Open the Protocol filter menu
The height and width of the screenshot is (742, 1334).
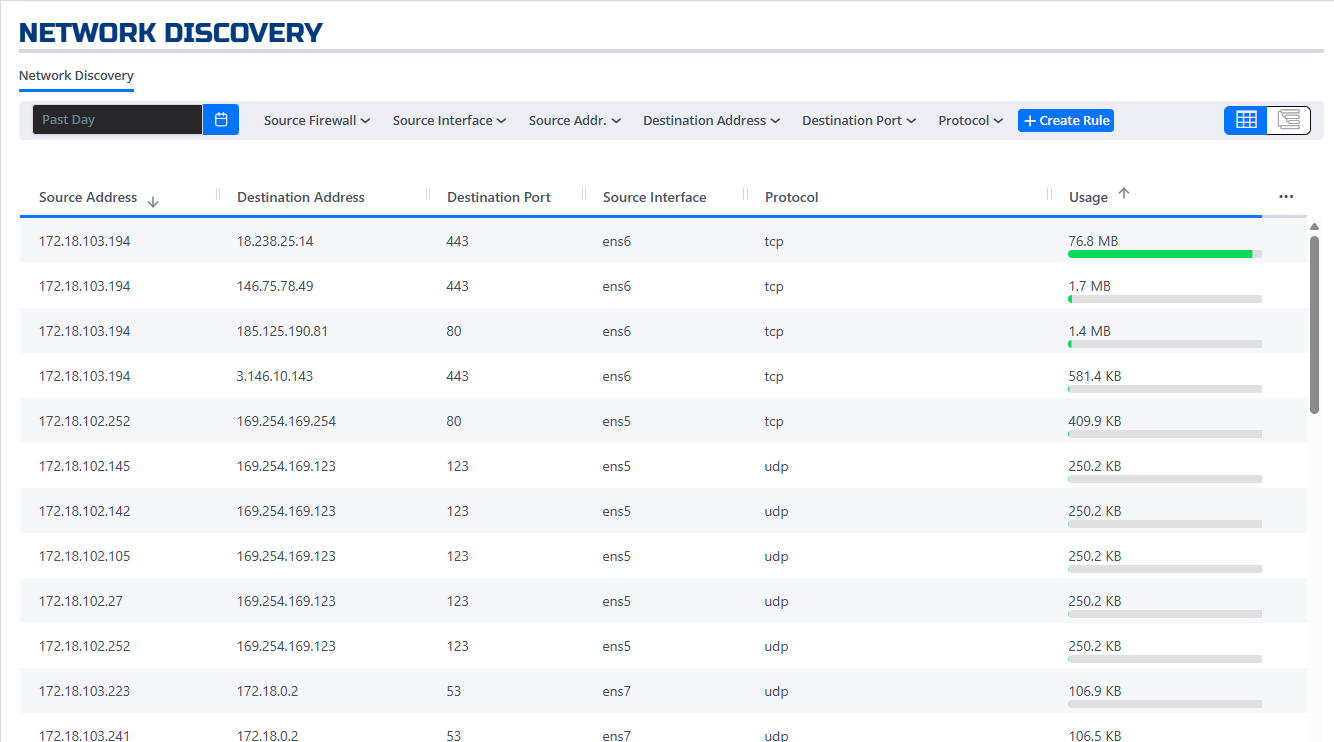click(x=969, y=119)
